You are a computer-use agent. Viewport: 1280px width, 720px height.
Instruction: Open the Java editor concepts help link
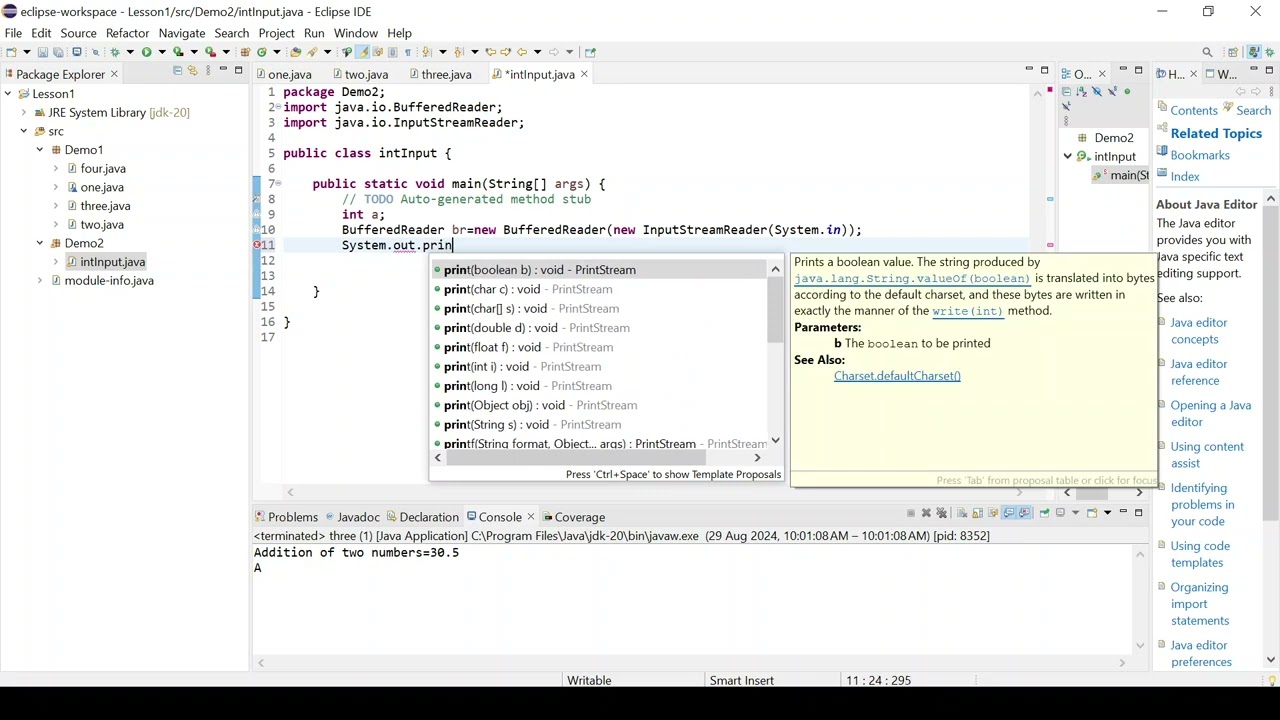[x=1198, y=331]
